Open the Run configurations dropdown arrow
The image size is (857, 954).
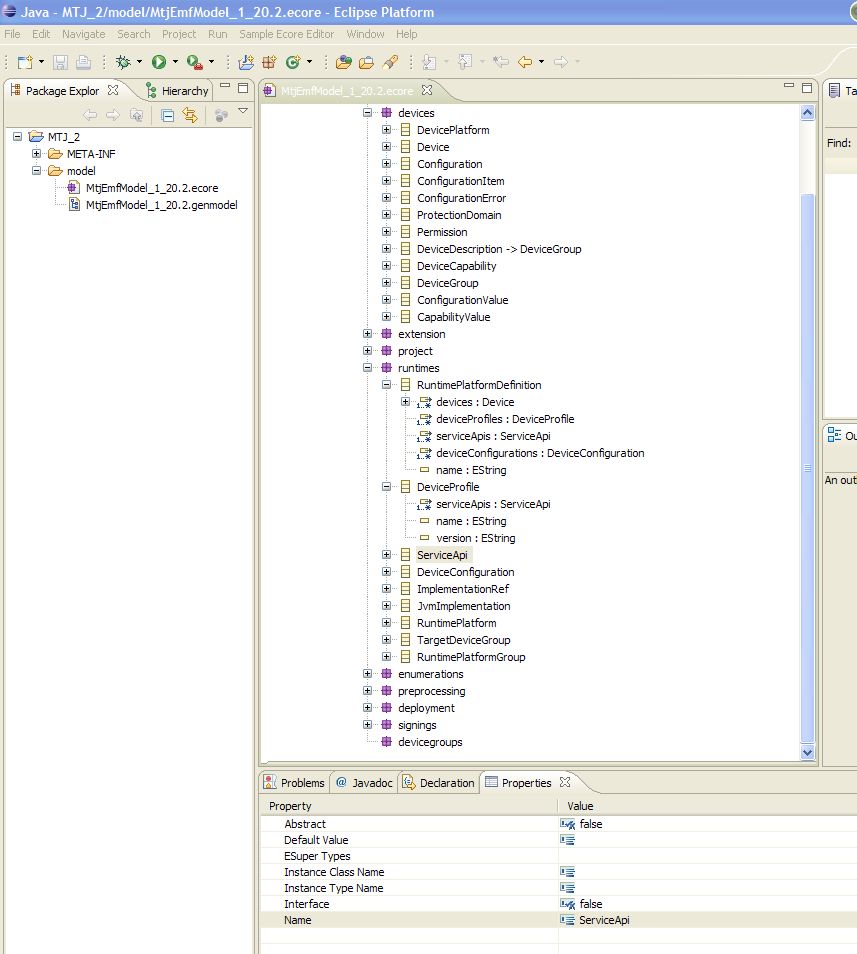click(x=175, y=61)
